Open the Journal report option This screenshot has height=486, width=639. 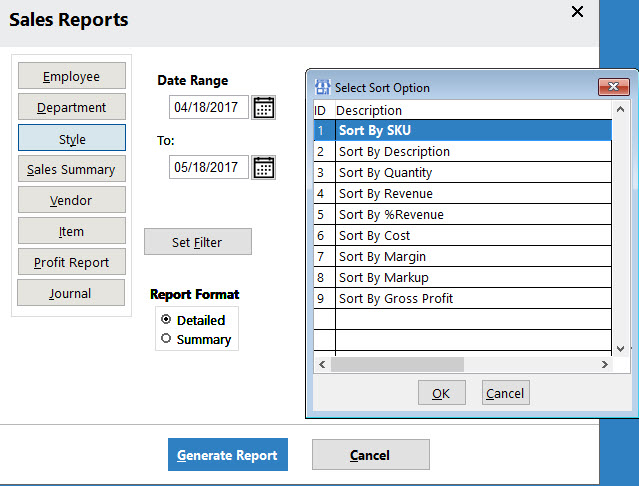tap(71, 292)
